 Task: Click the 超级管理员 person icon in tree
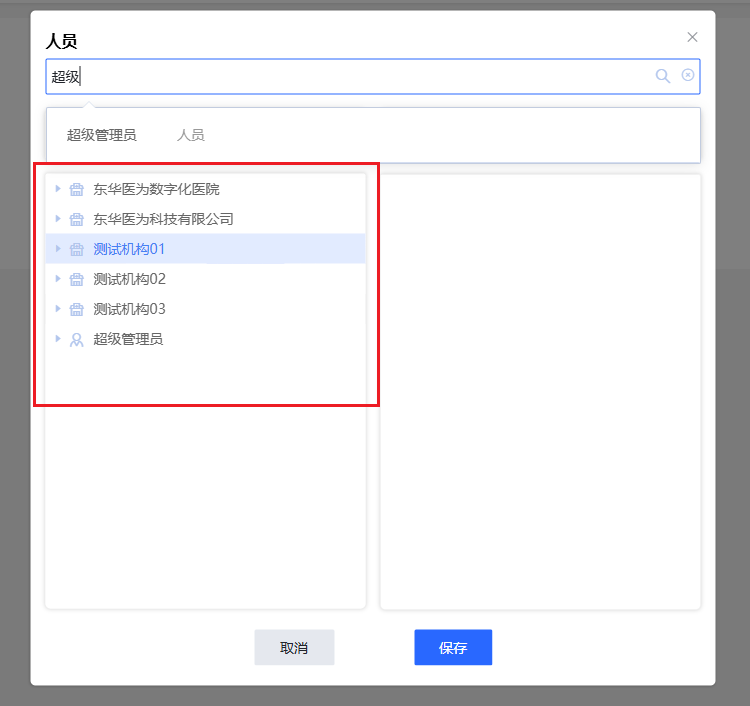pyautogui.click(x=76, y=339)
